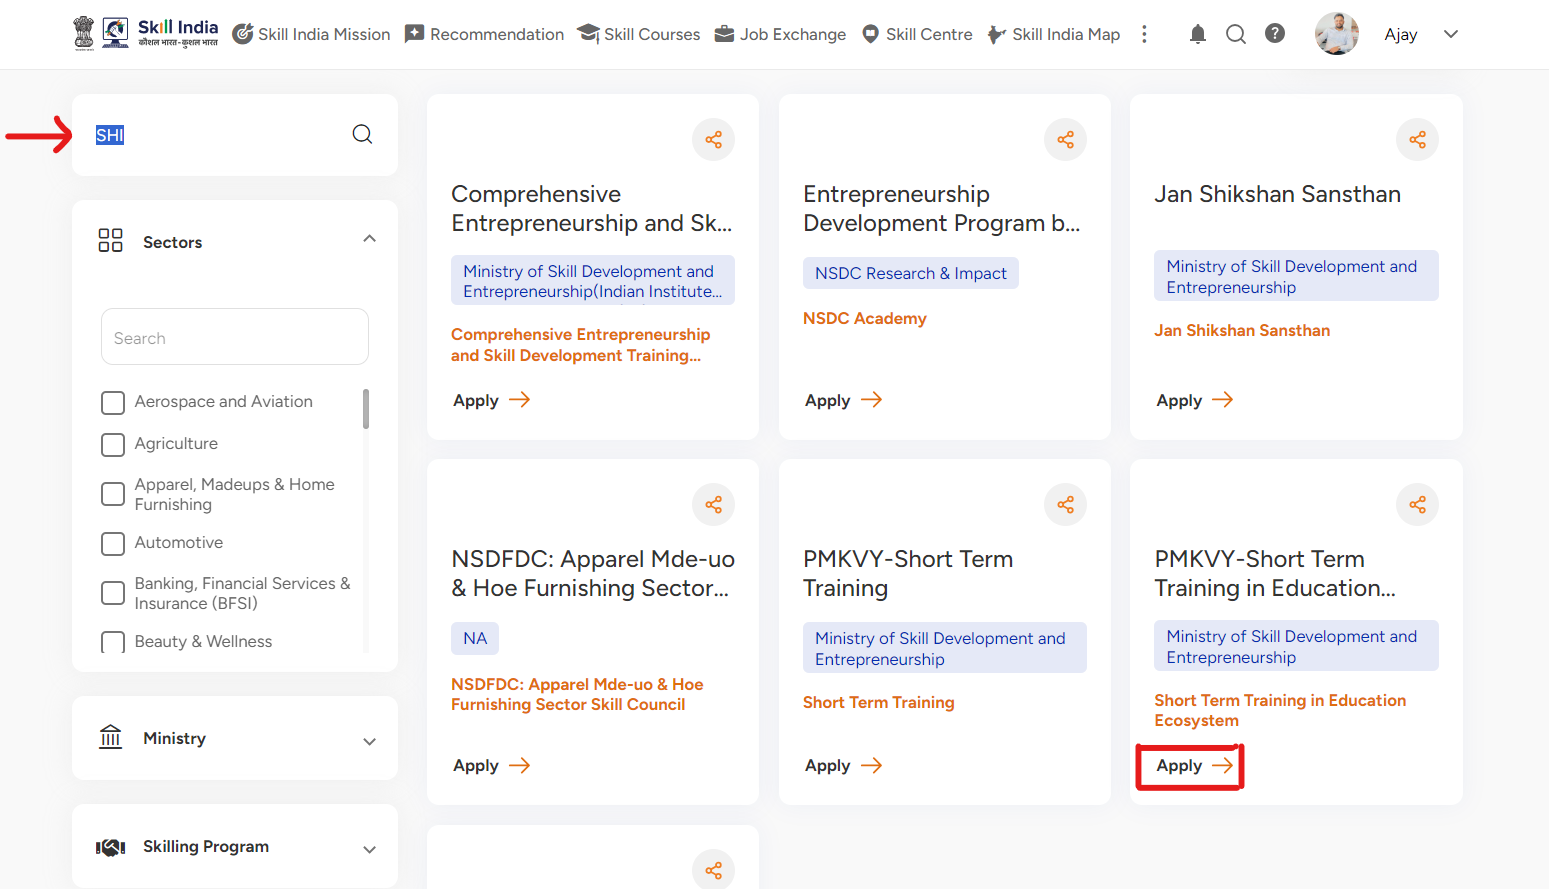Click the Indian Institute ministry tag on first card
The width and height of the screenshot is (1549, 889).
(593, 280)
